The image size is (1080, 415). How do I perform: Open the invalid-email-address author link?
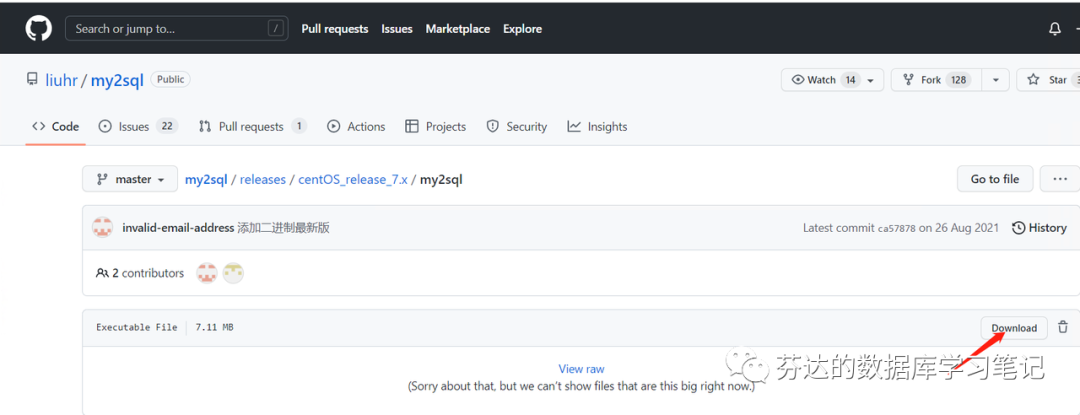click(x=178, y=228)
